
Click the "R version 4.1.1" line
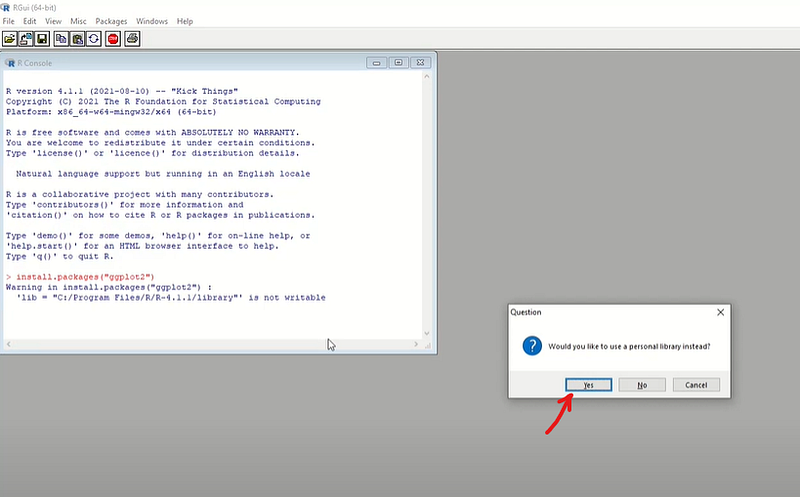tap(122, 91)
